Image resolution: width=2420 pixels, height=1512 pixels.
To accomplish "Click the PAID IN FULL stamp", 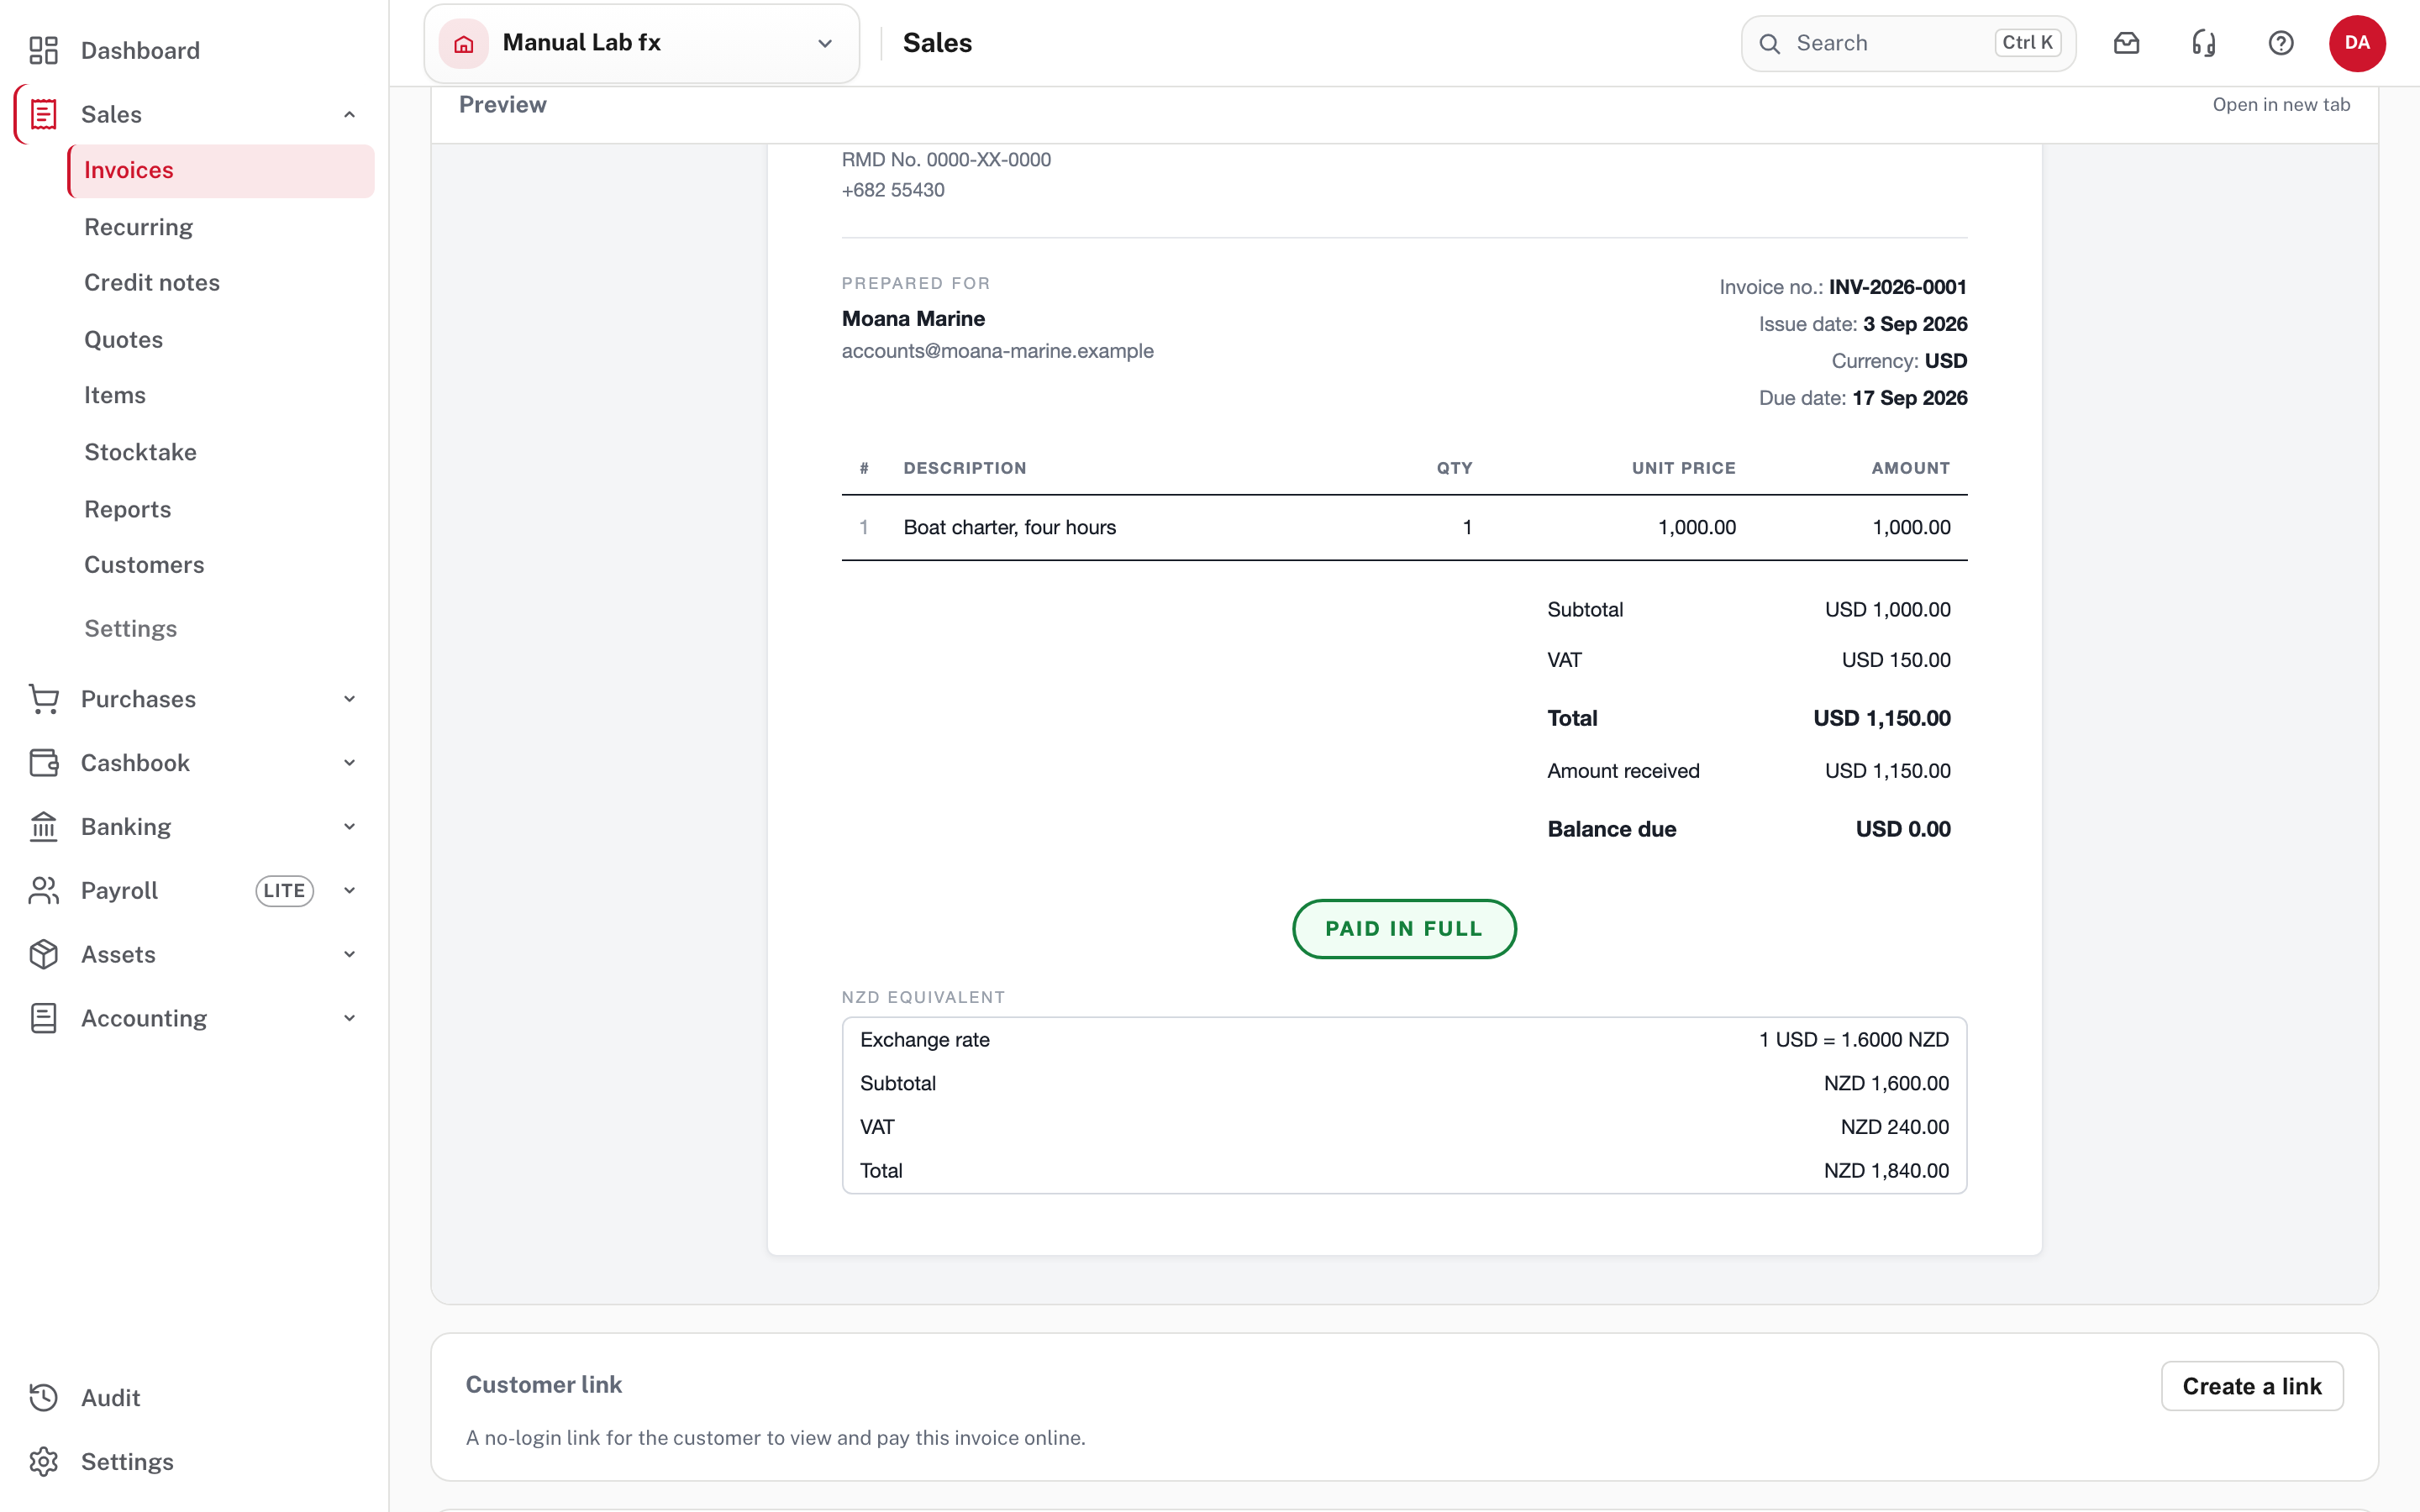I will 1404,929.
